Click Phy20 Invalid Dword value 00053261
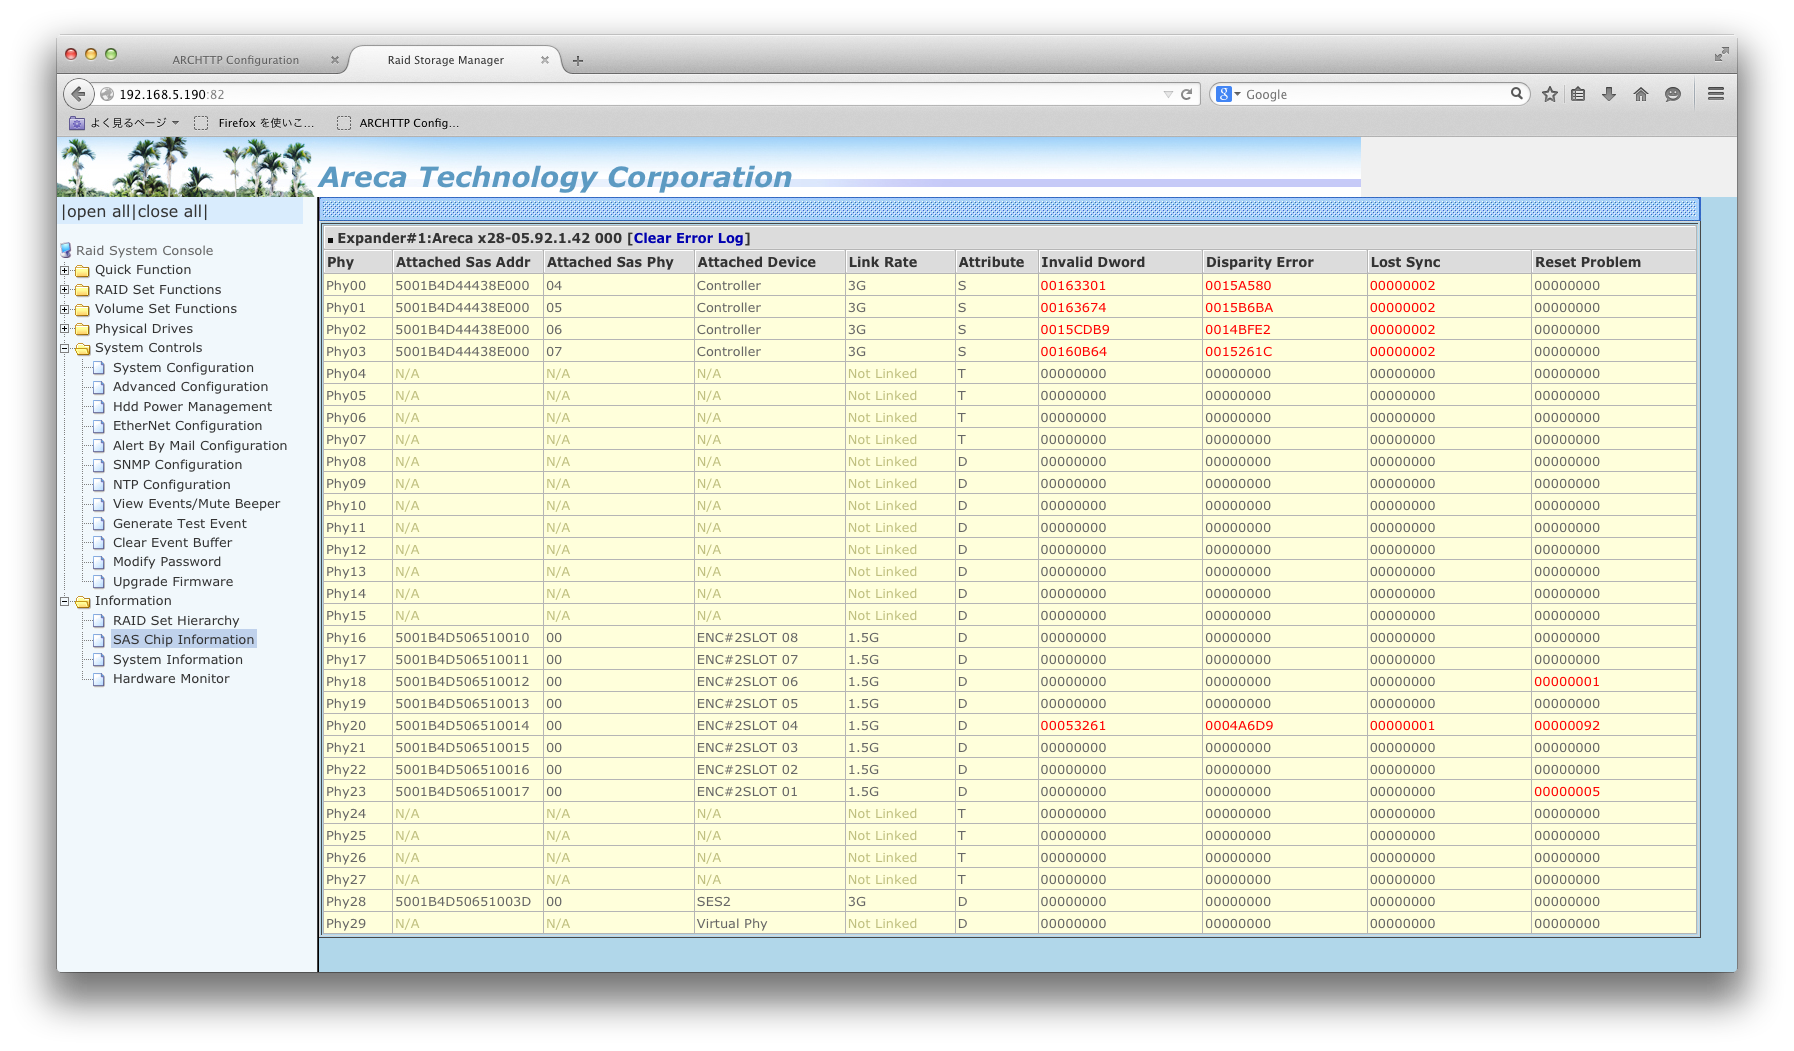1794x1051 pixels. [1073, 726]
